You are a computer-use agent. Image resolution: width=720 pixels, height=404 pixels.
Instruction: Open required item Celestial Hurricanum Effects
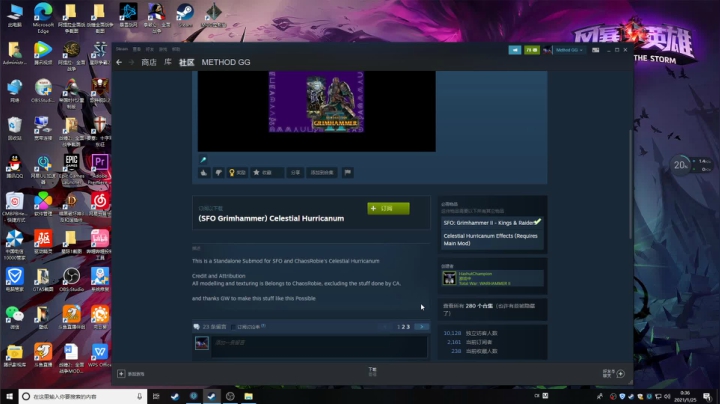(x=492, y=239)
